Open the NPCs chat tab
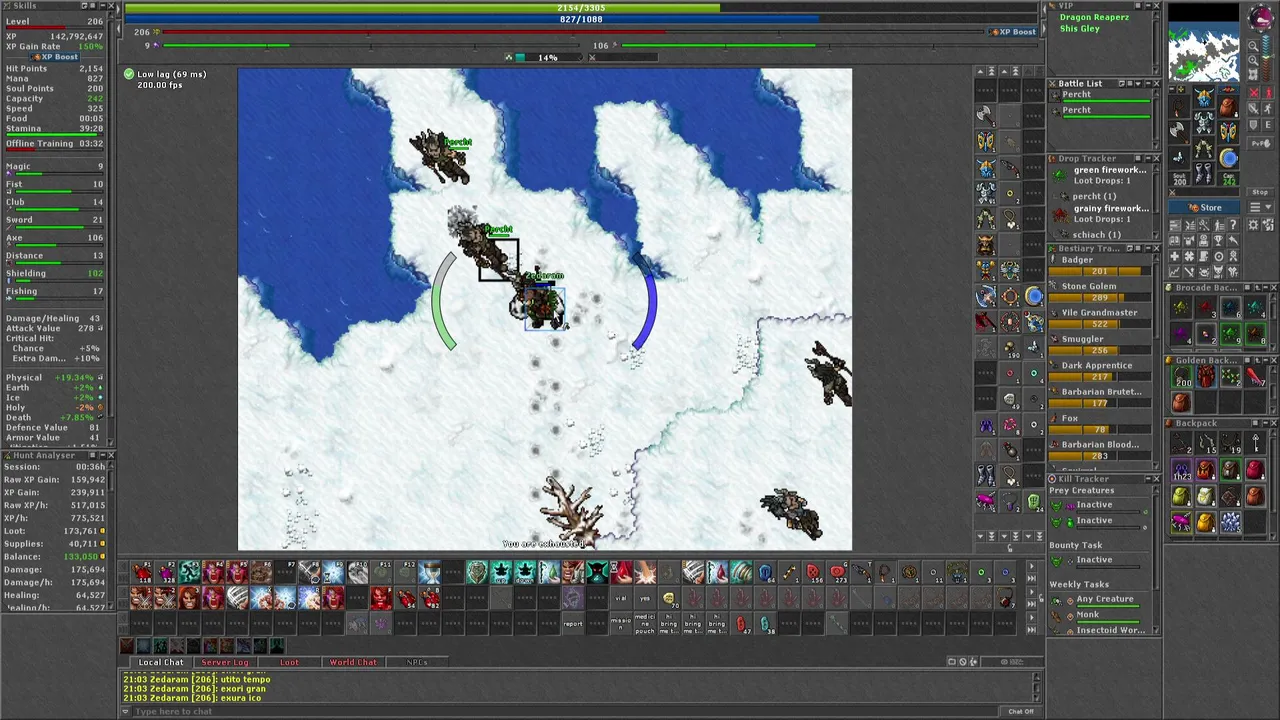This screenshot has width=1280, height=720. tap(417, 662)
